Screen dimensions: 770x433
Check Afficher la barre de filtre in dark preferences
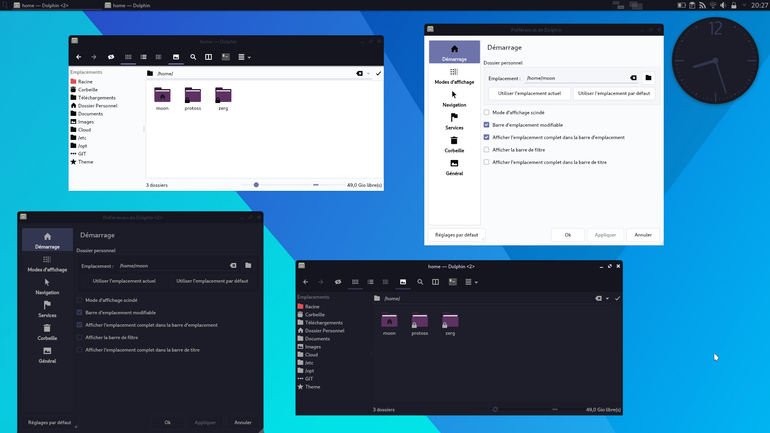[x=80, y=337]
